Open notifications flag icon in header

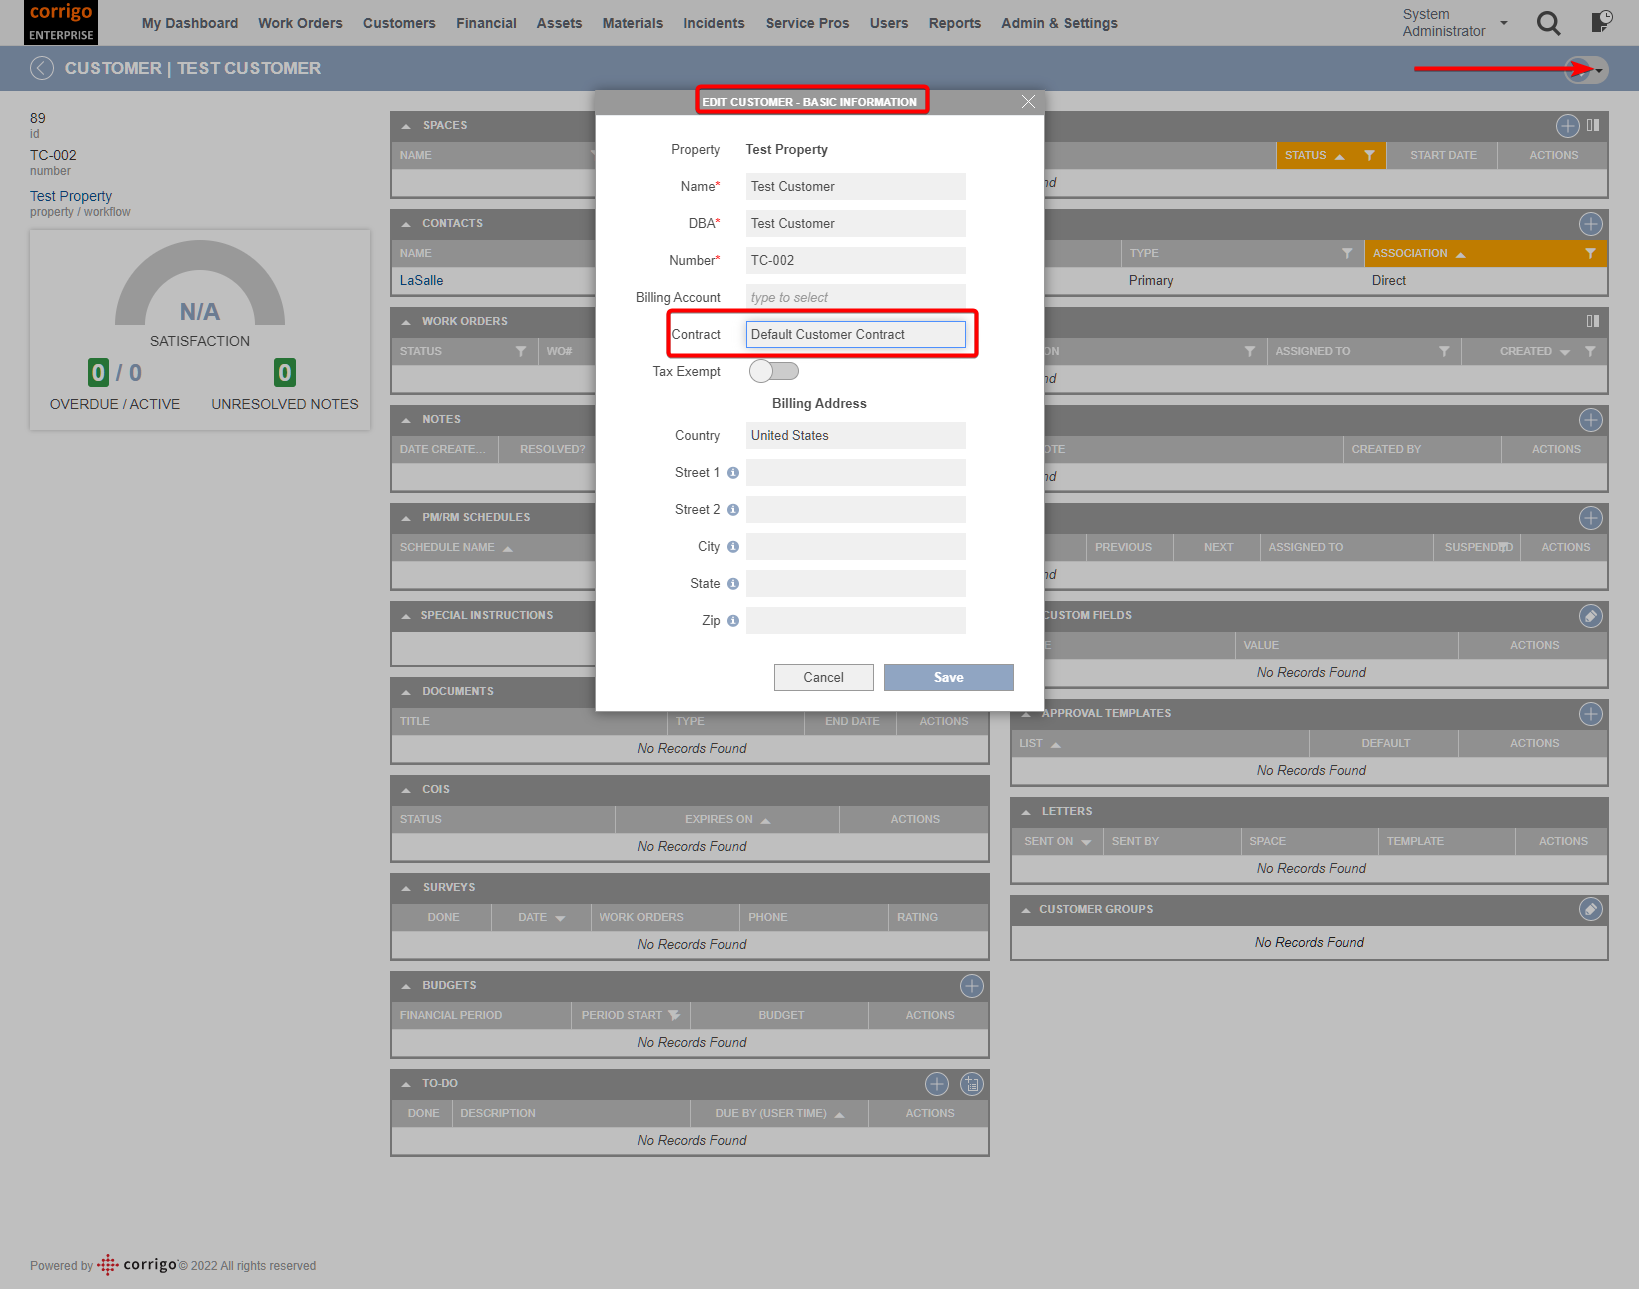pos(1601,22)
